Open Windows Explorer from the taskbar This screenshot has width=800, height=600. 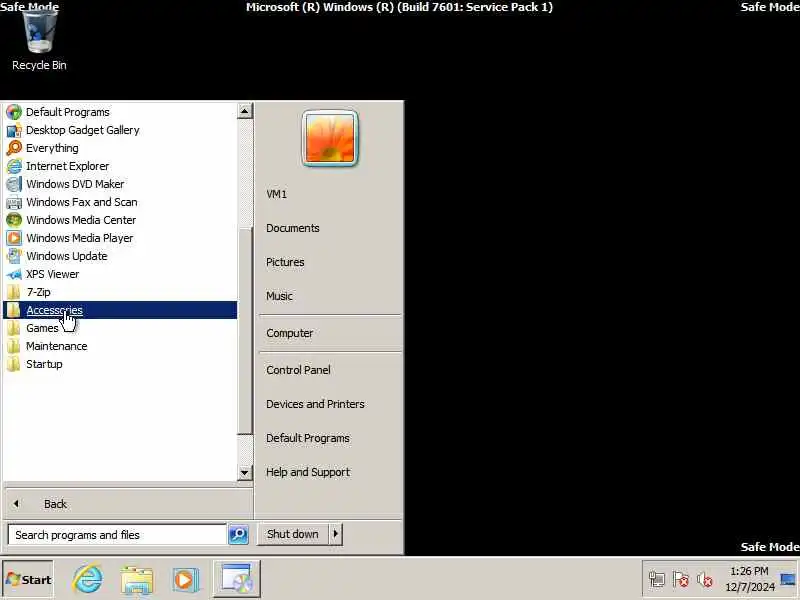(137, 579)
